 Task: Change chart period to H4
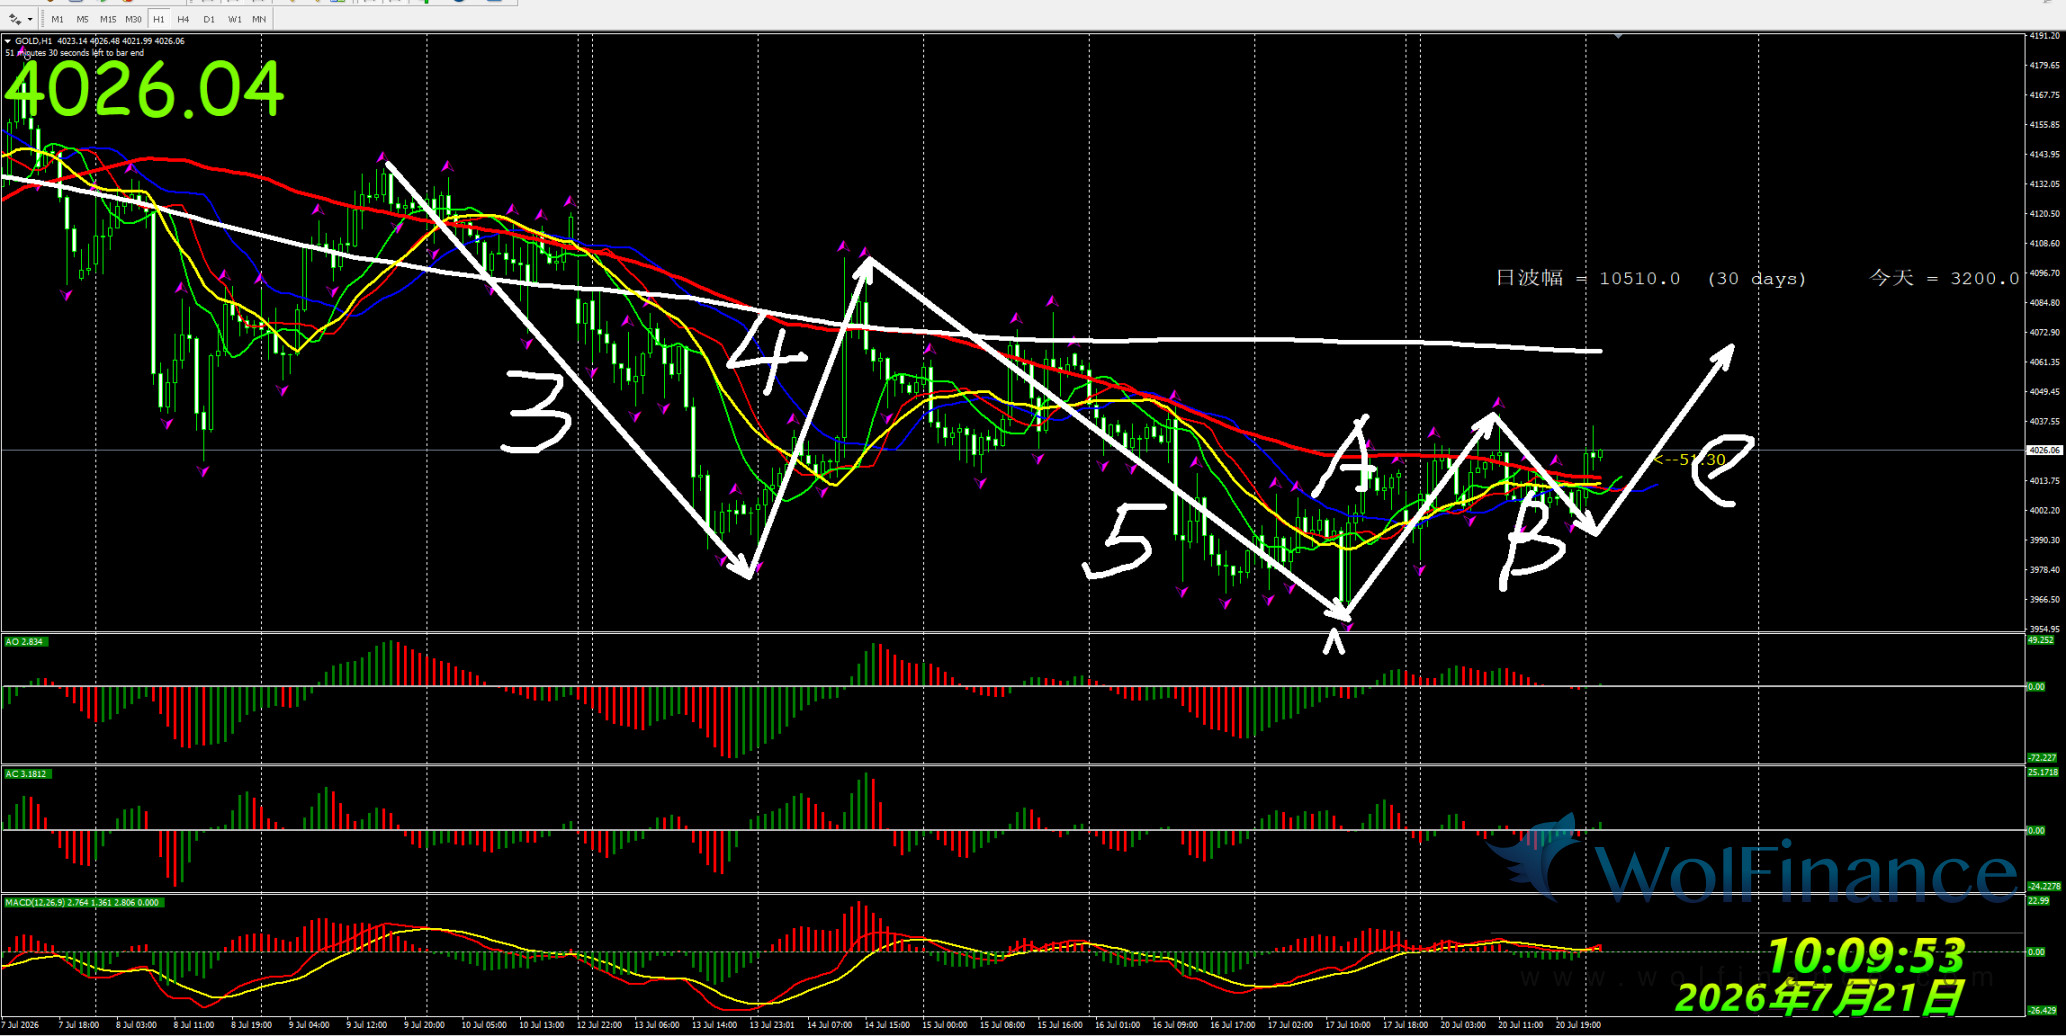tap(183, 19)
